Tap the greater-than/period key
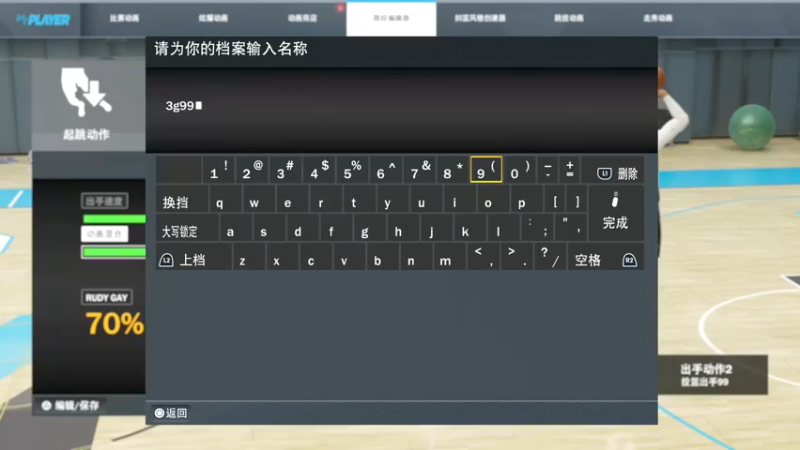The height and width of the screenshot is (450, 800). (x=516, y=257)
